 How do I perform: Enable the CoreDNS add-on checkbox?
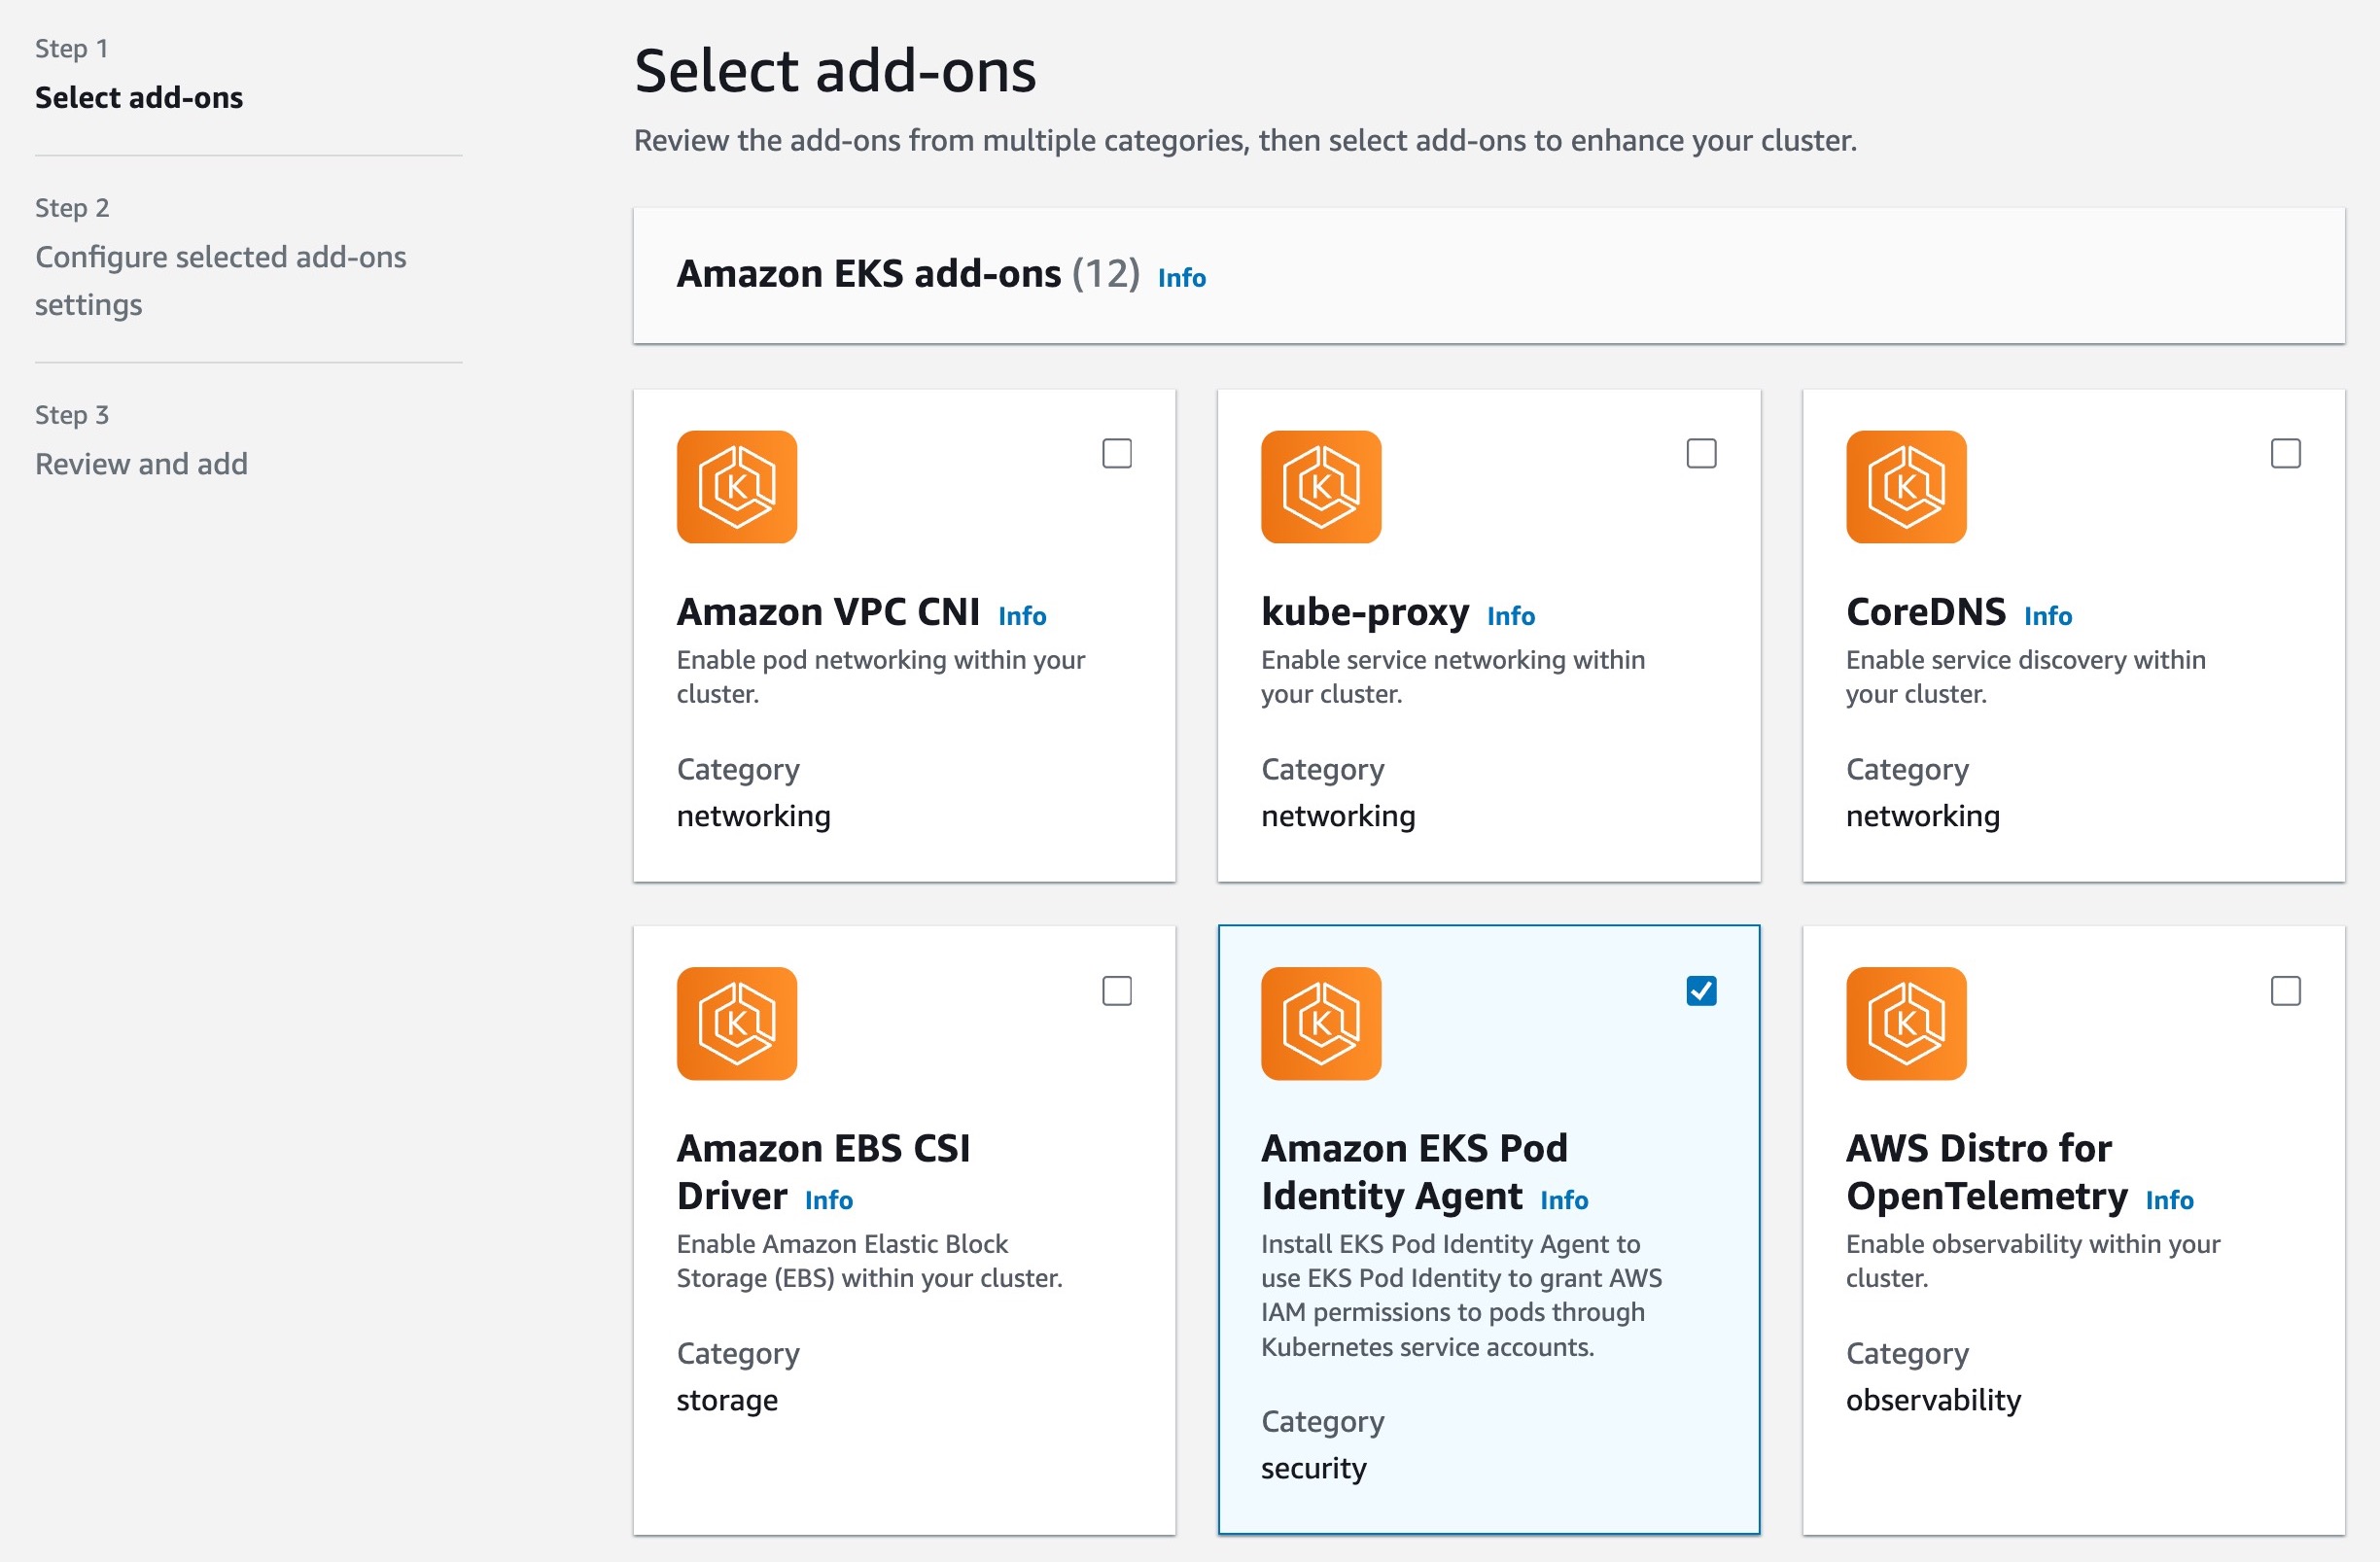tap(2285, 454)
